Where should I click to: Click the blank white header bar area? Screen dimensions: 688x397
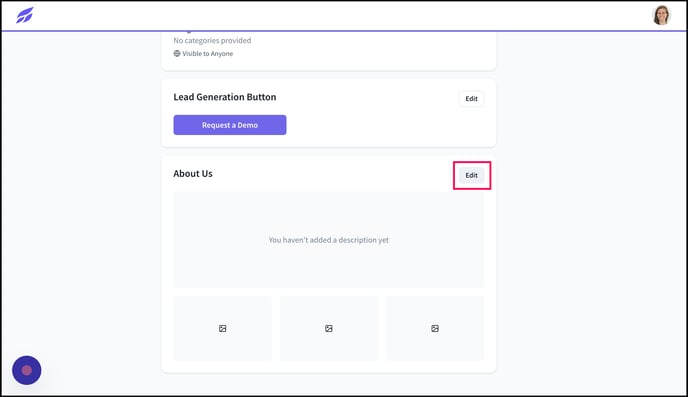342,15
